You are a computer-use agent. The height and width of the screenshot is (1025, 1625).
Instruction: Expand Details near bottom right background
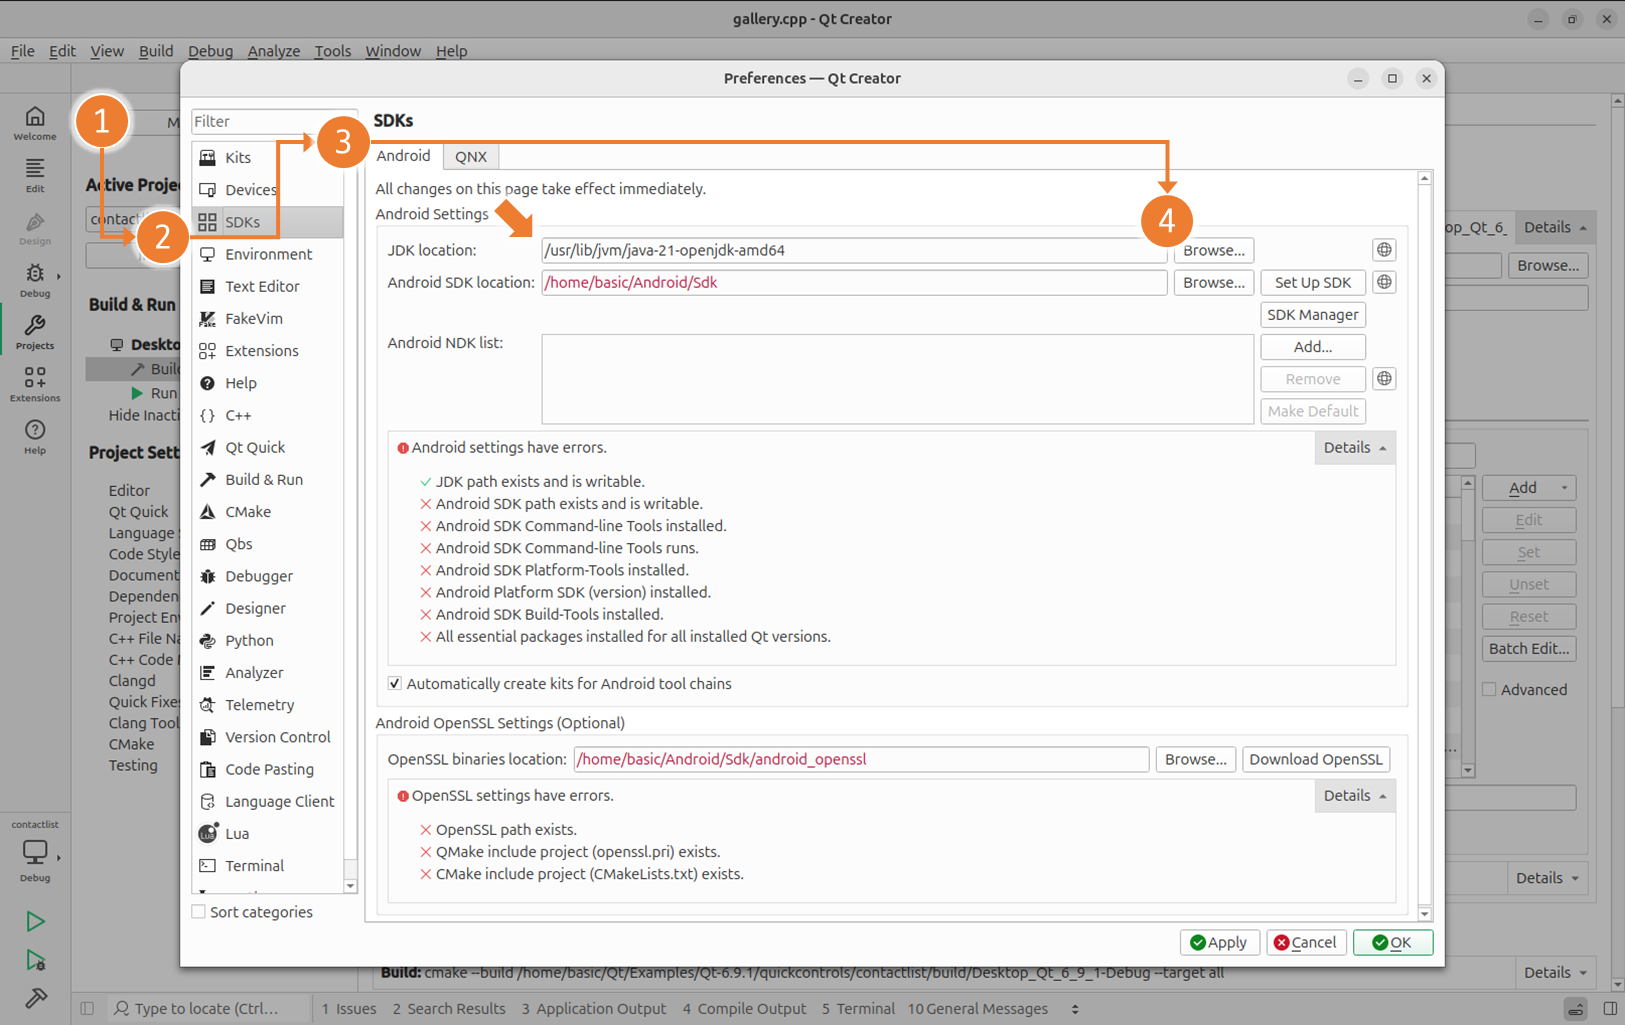pyautogui.click(x=1548, y=878)
